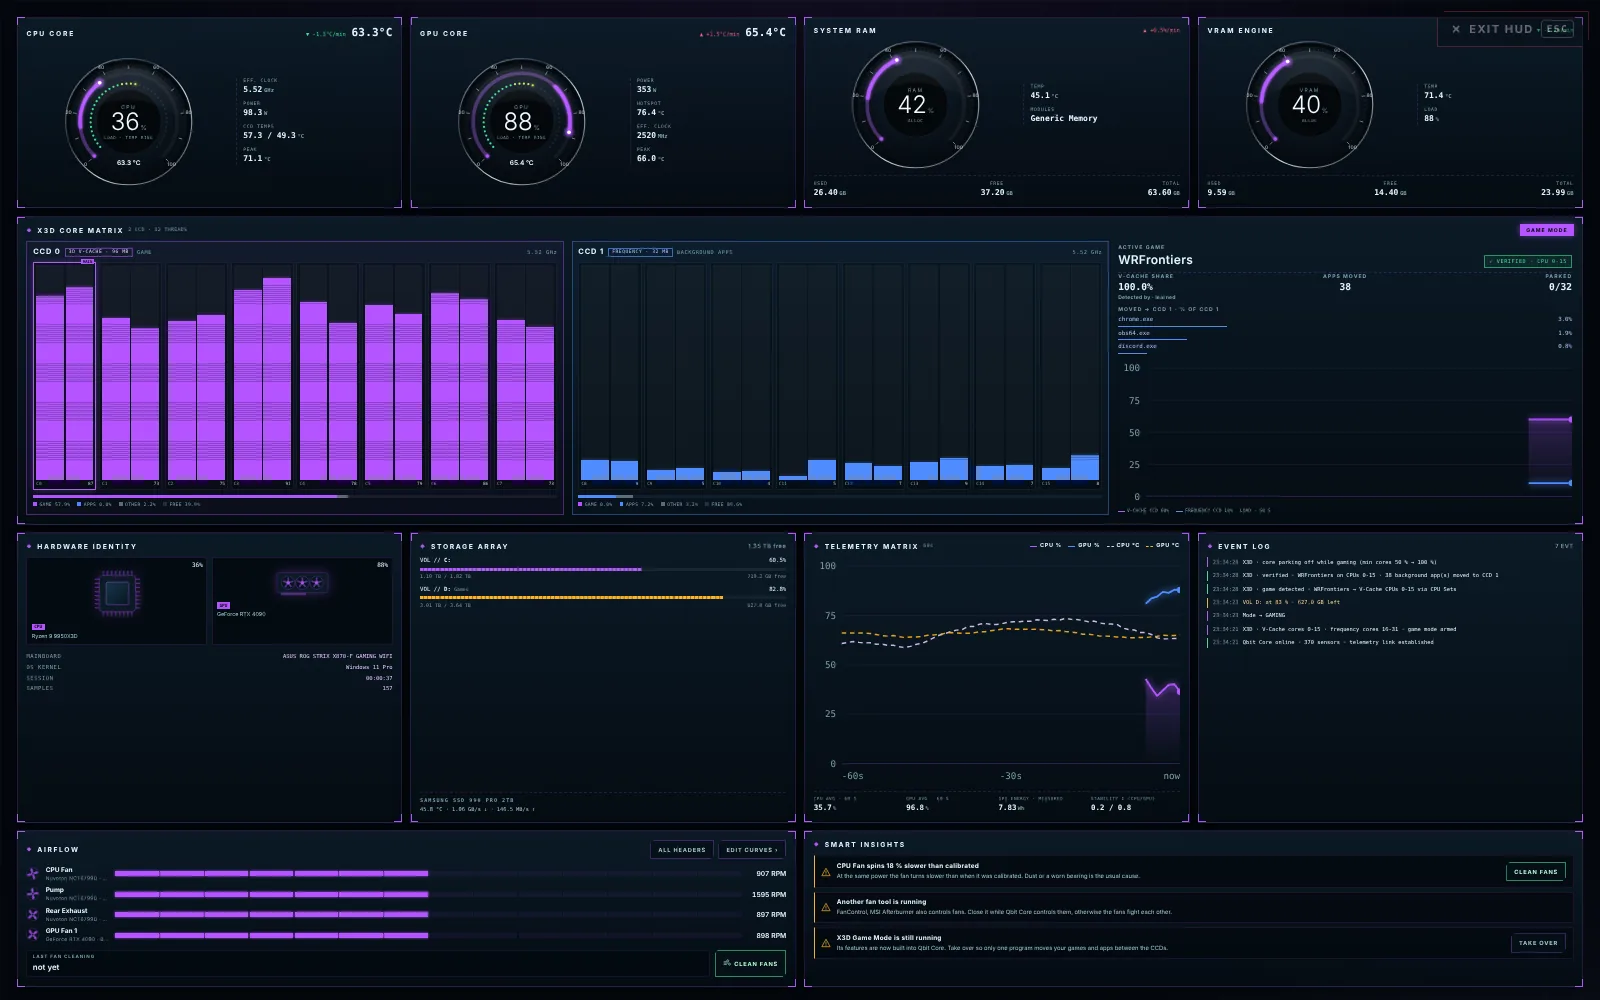This screenshot has height=1000, width=1600.
Task: Click the Frequency tag on CCD 1
Action: [x=640, y=252]
